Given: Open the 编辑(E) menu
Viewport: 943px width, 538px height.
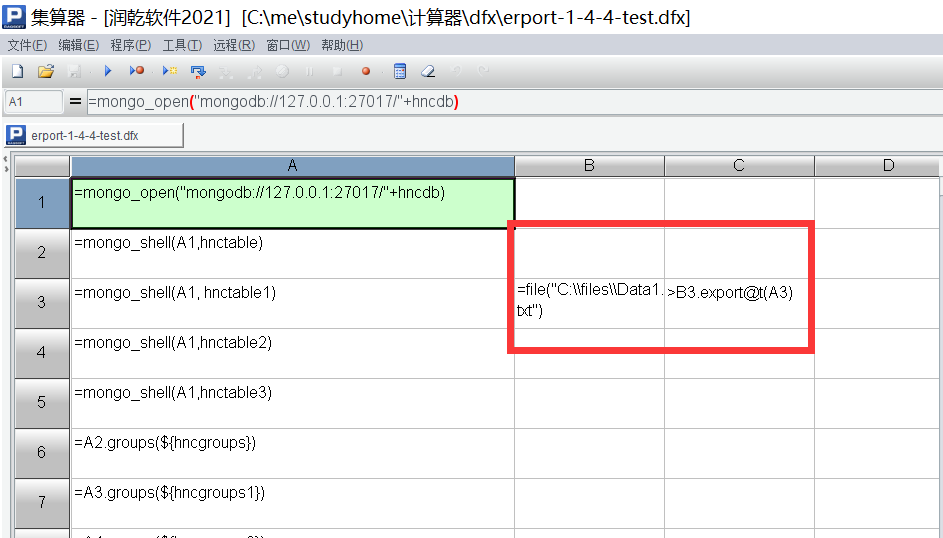Looking at the screenshot, I should (79, 45).
